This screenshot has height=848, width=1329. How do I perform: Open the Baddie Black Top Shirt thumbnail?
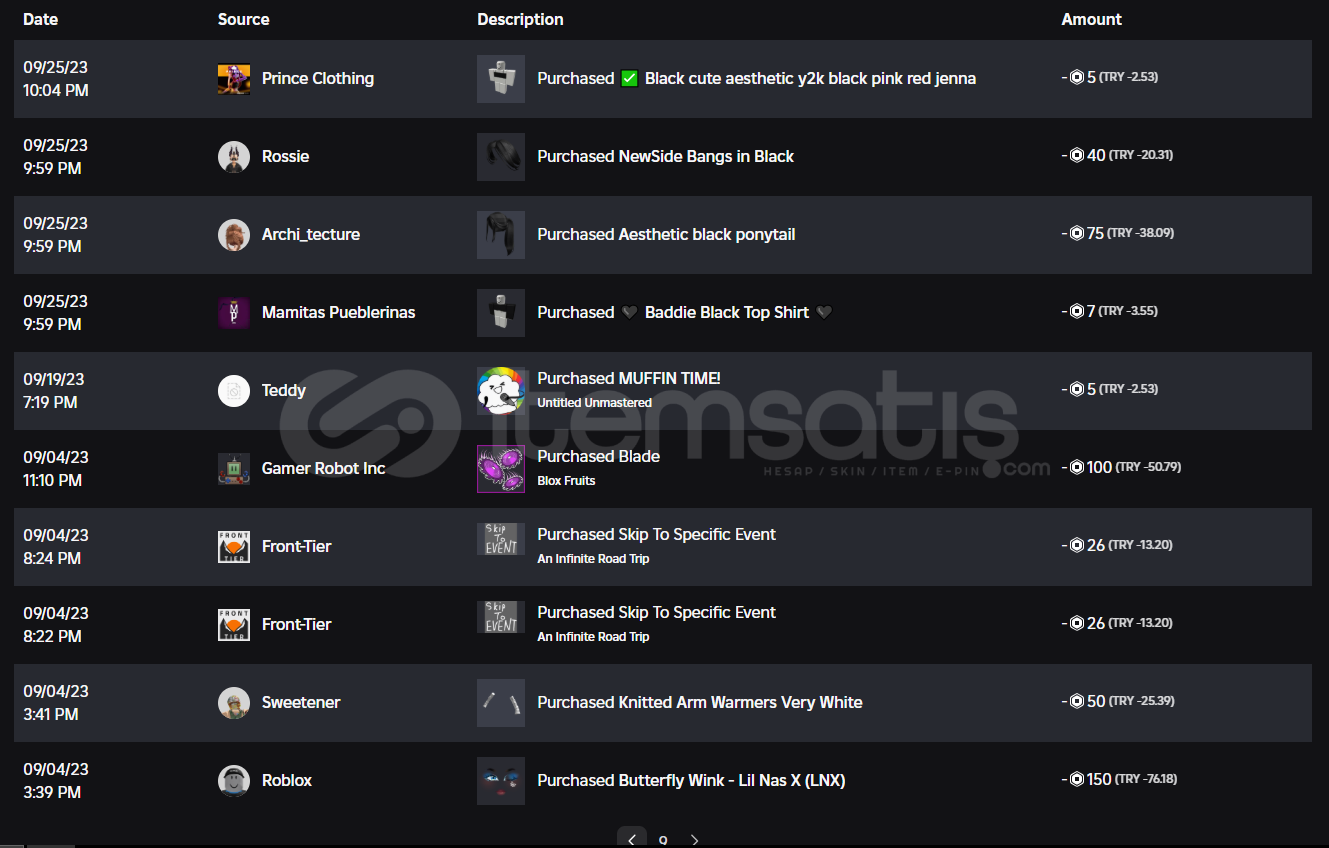(501, 313)
